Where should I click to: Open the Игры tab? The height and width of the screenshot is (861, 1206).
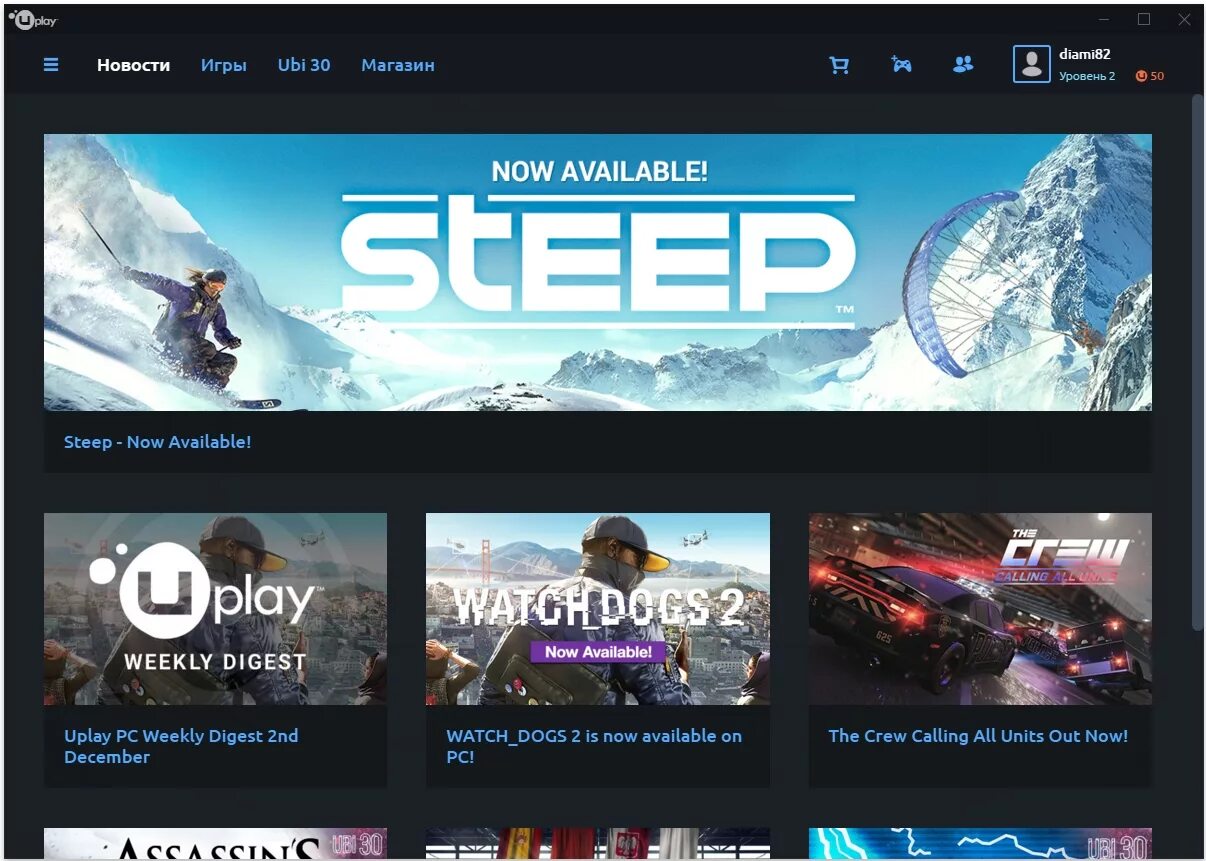(224, 65)
